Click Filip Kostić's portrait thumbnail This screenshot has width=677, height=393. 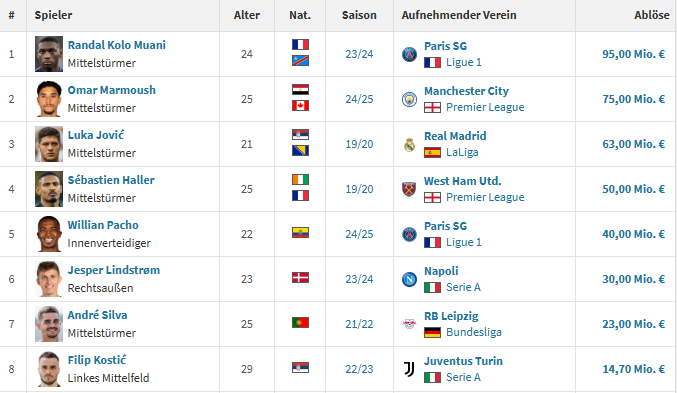[49, 369]
